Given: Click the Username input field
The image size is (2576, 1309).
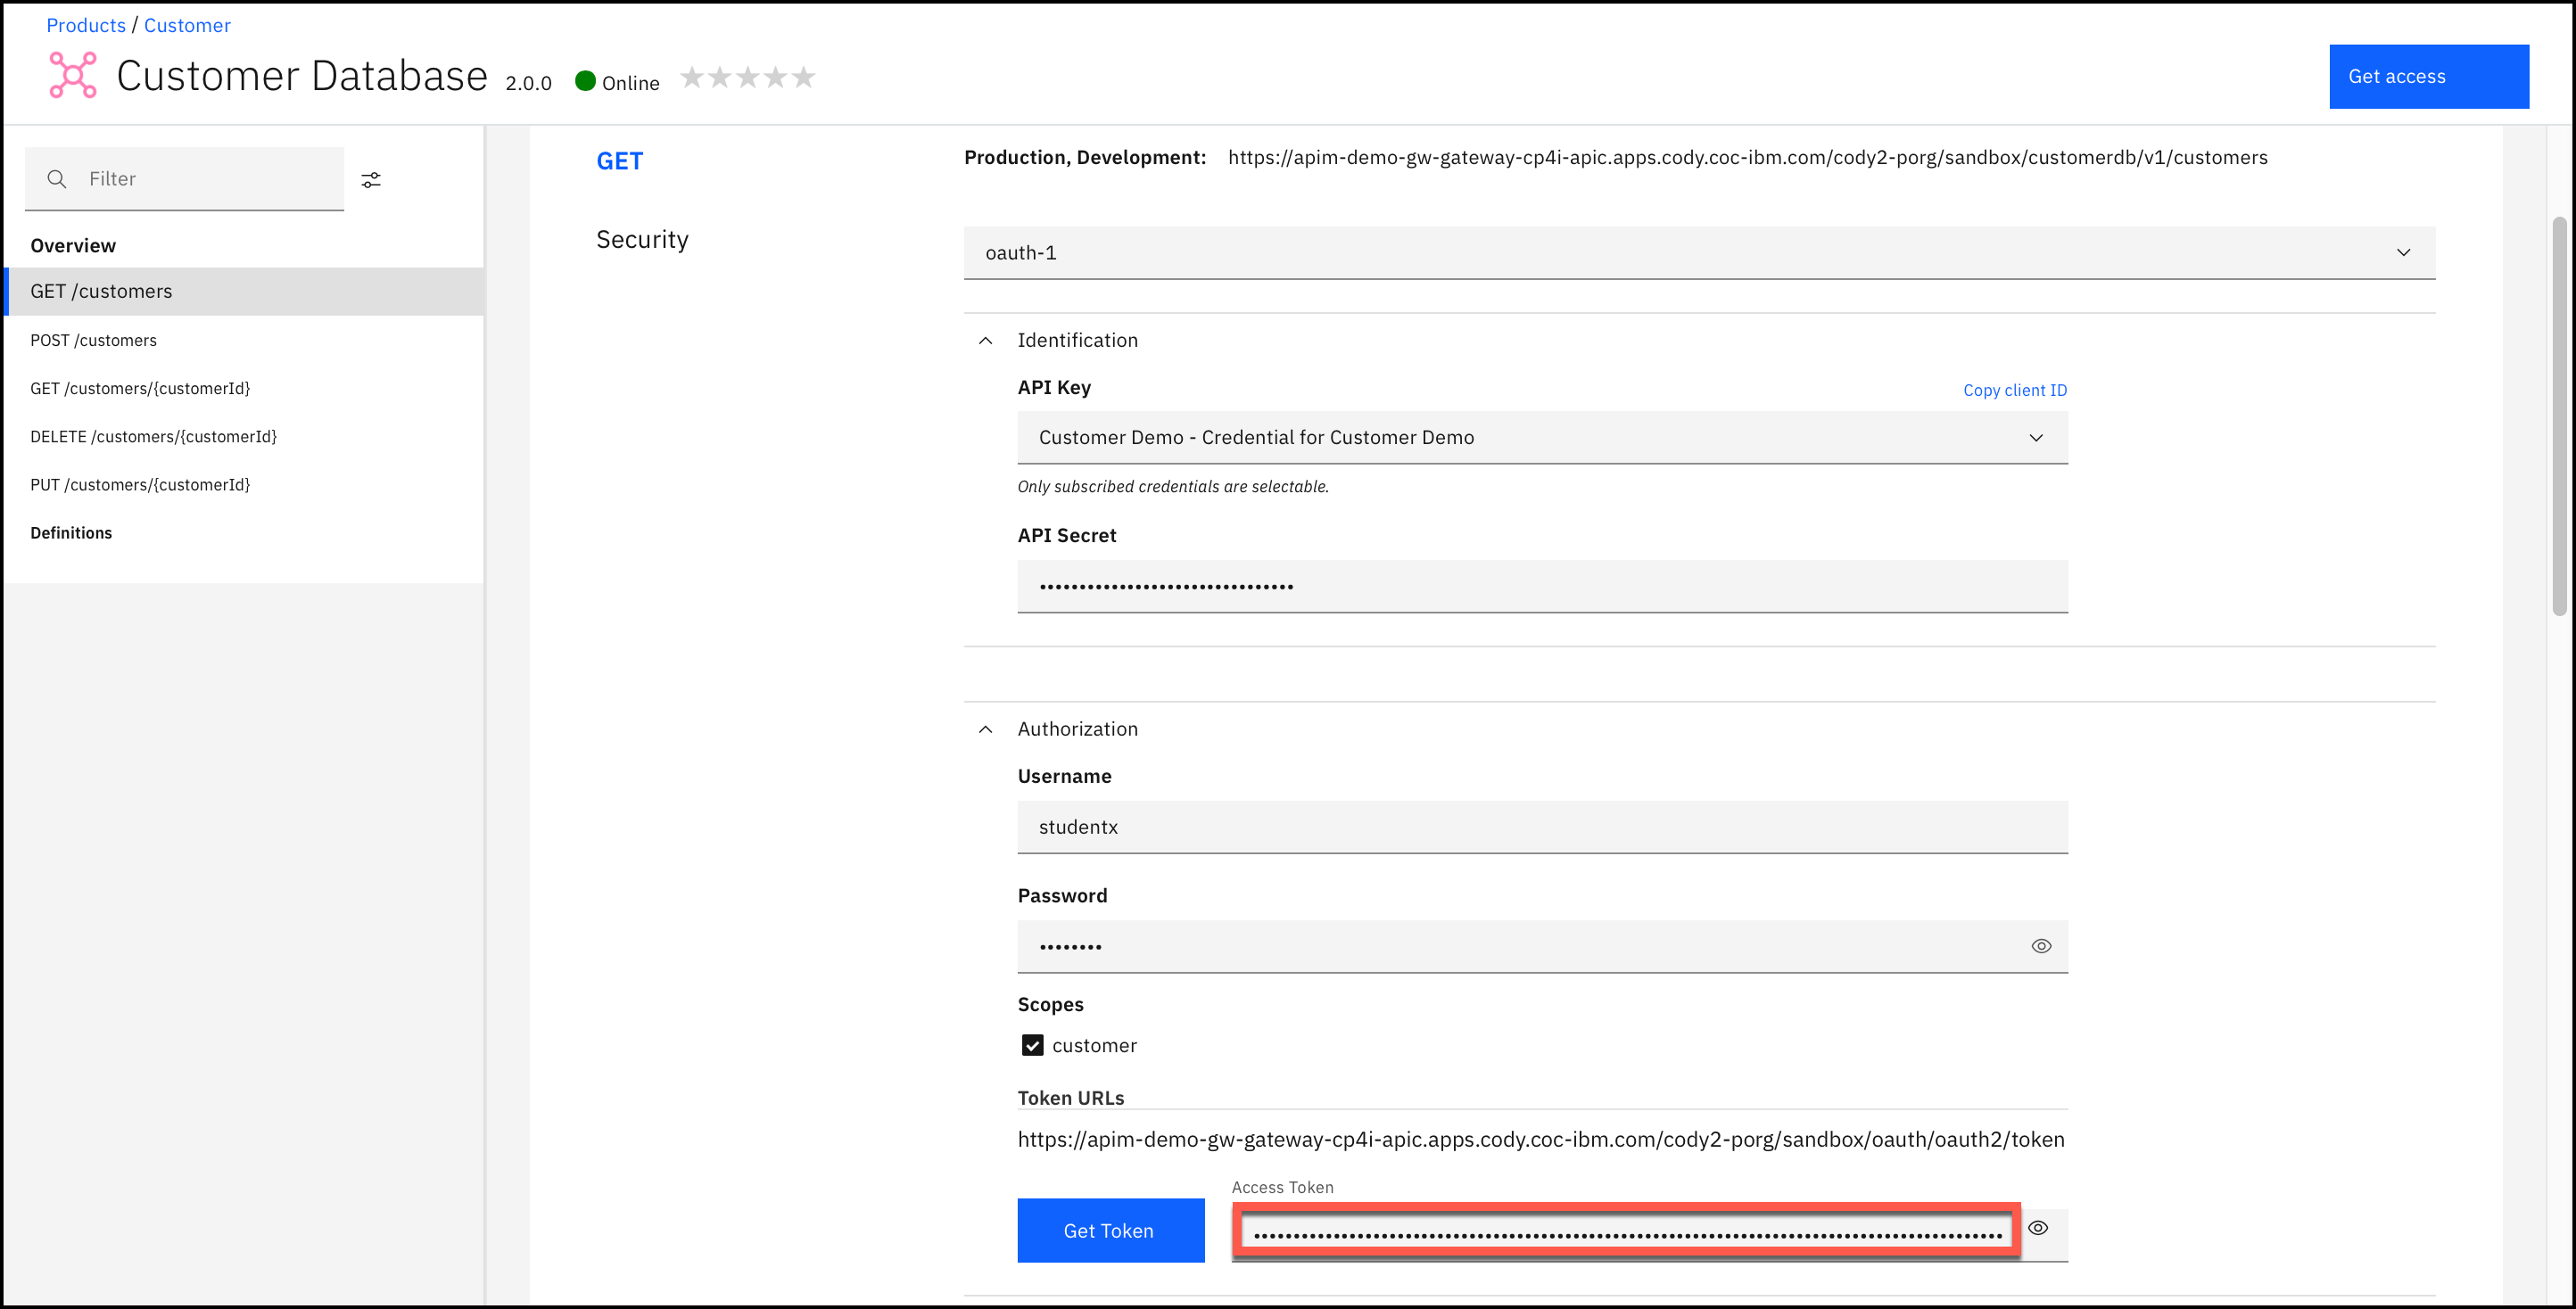Looking at the screenshot, I should 1541,827.
